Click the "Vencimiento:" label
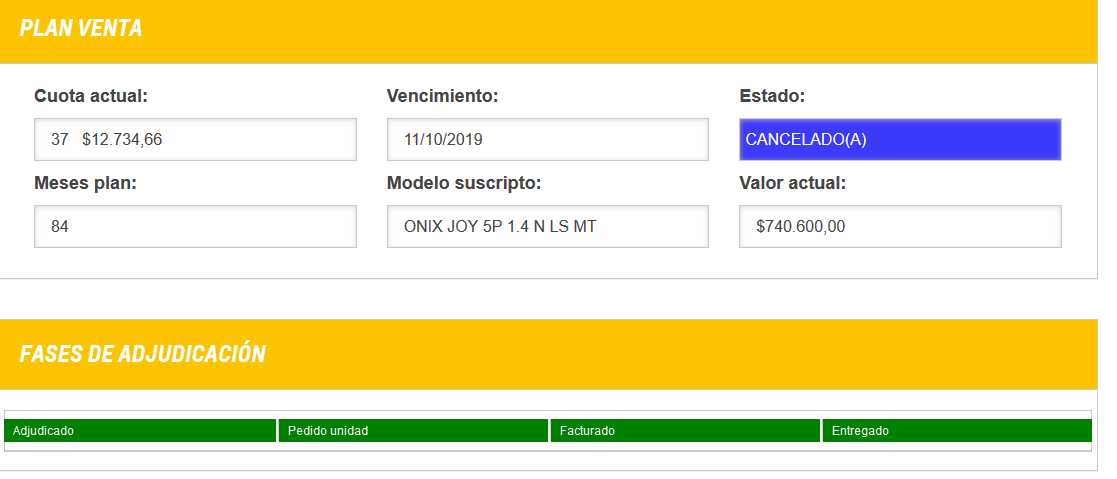The height and width of the screenshot is (479, 1117). coord(442,96)
